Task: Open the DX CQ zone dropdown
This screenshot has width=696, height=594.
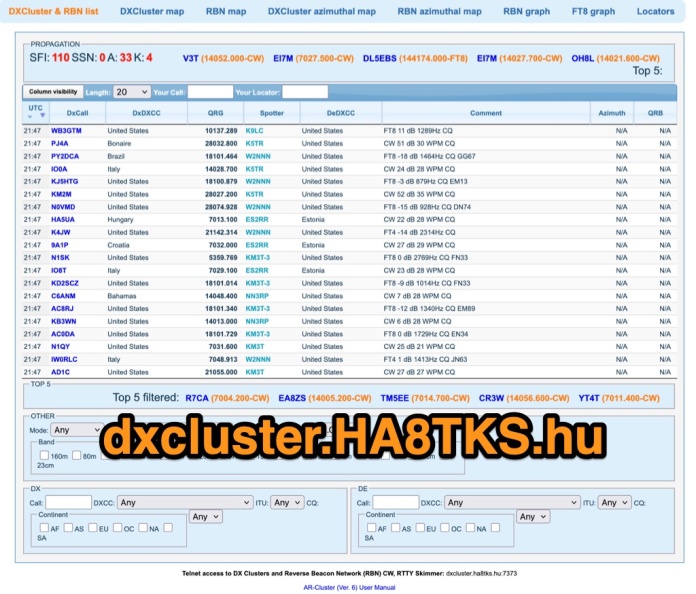Action: (x=206, y=516)
